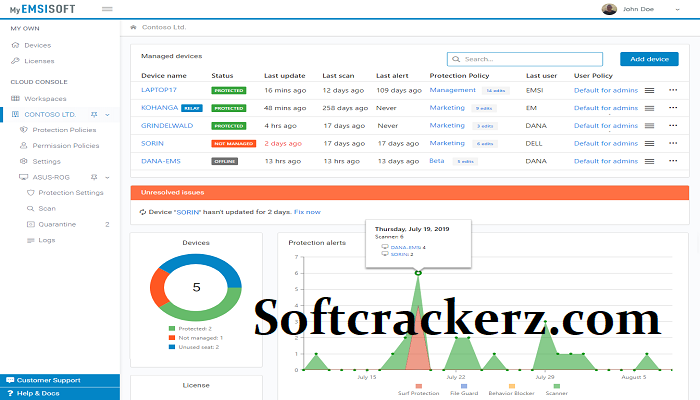Screen dimensions: 700x400
Task: Click the list icon in SORIN row
Action: pyautogui.click(x=650, y=143)
